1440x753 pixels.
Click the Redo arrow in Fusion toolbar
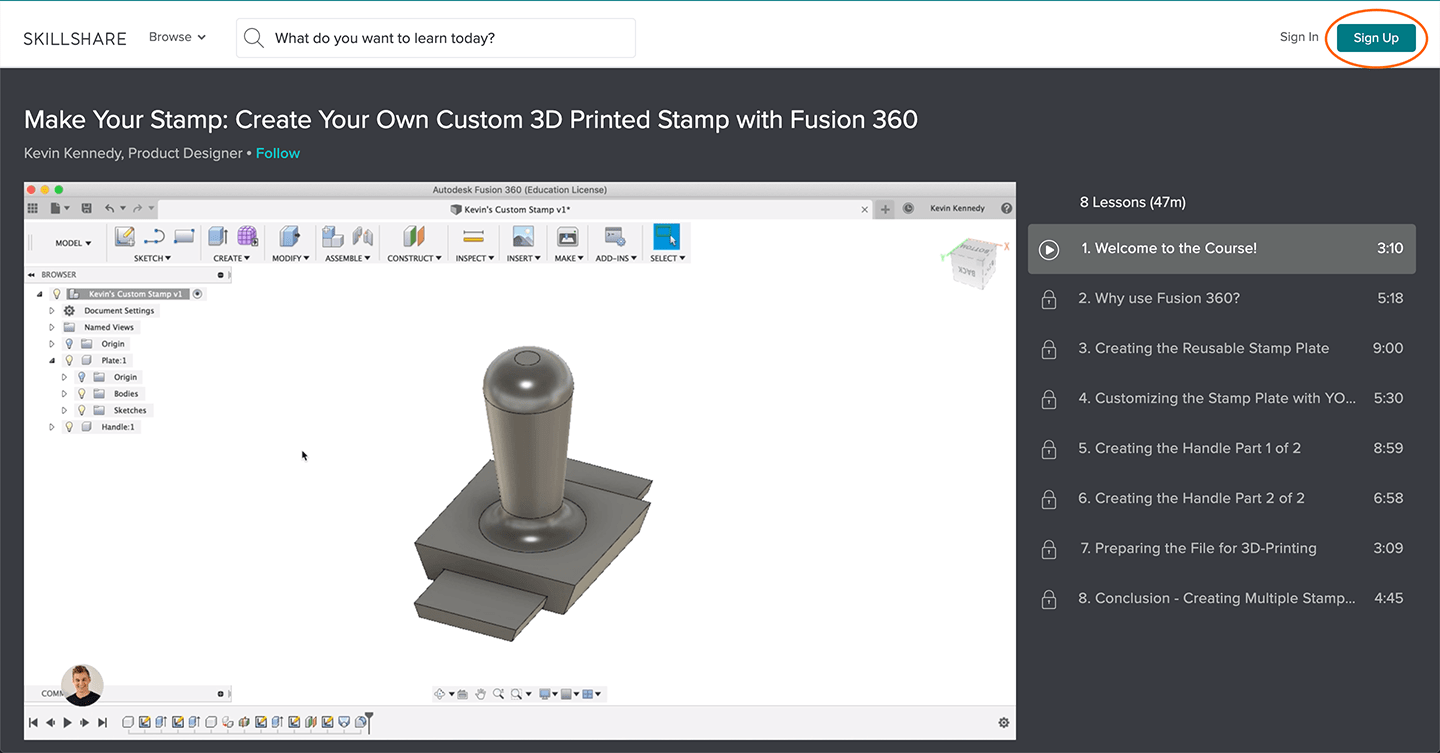(137, 208)
